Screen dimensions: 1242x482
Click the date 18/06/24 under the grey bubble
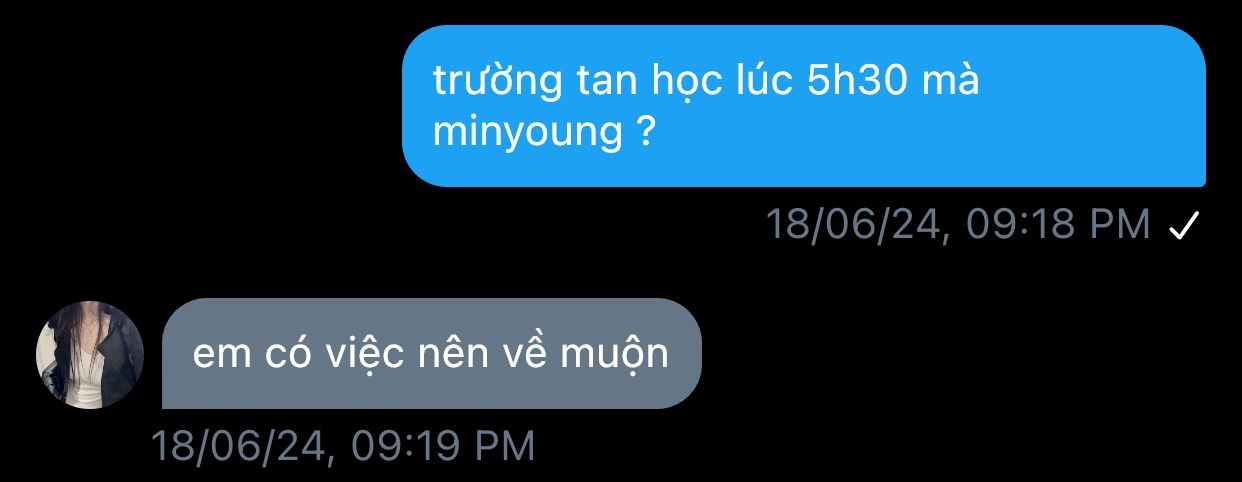(241, 446)
